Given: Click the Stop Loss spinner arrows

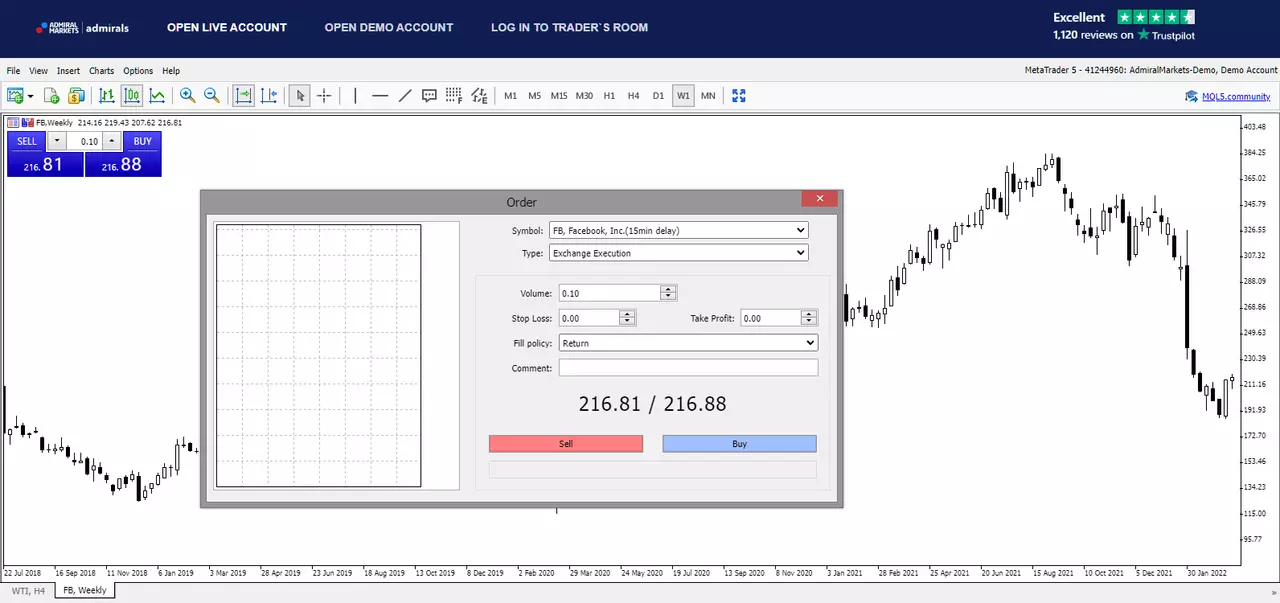Looking at the screenshot, I should point(628,318).
